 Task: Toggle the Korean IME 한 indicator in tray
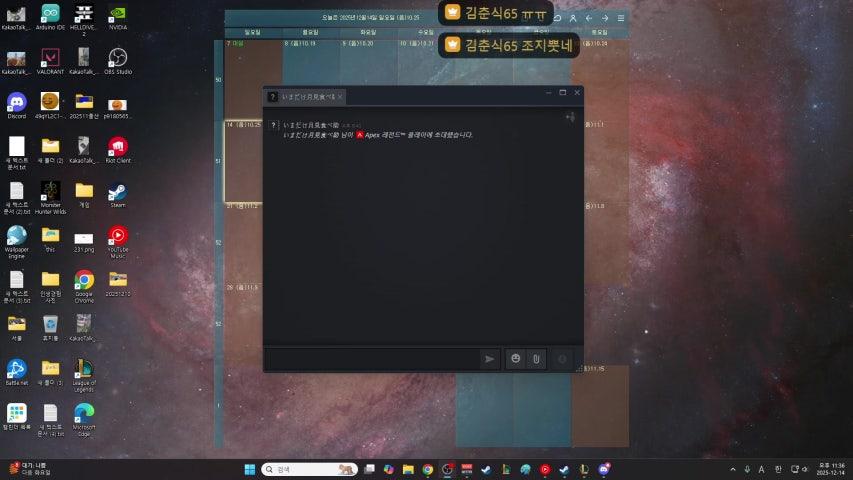pos(778,469)
